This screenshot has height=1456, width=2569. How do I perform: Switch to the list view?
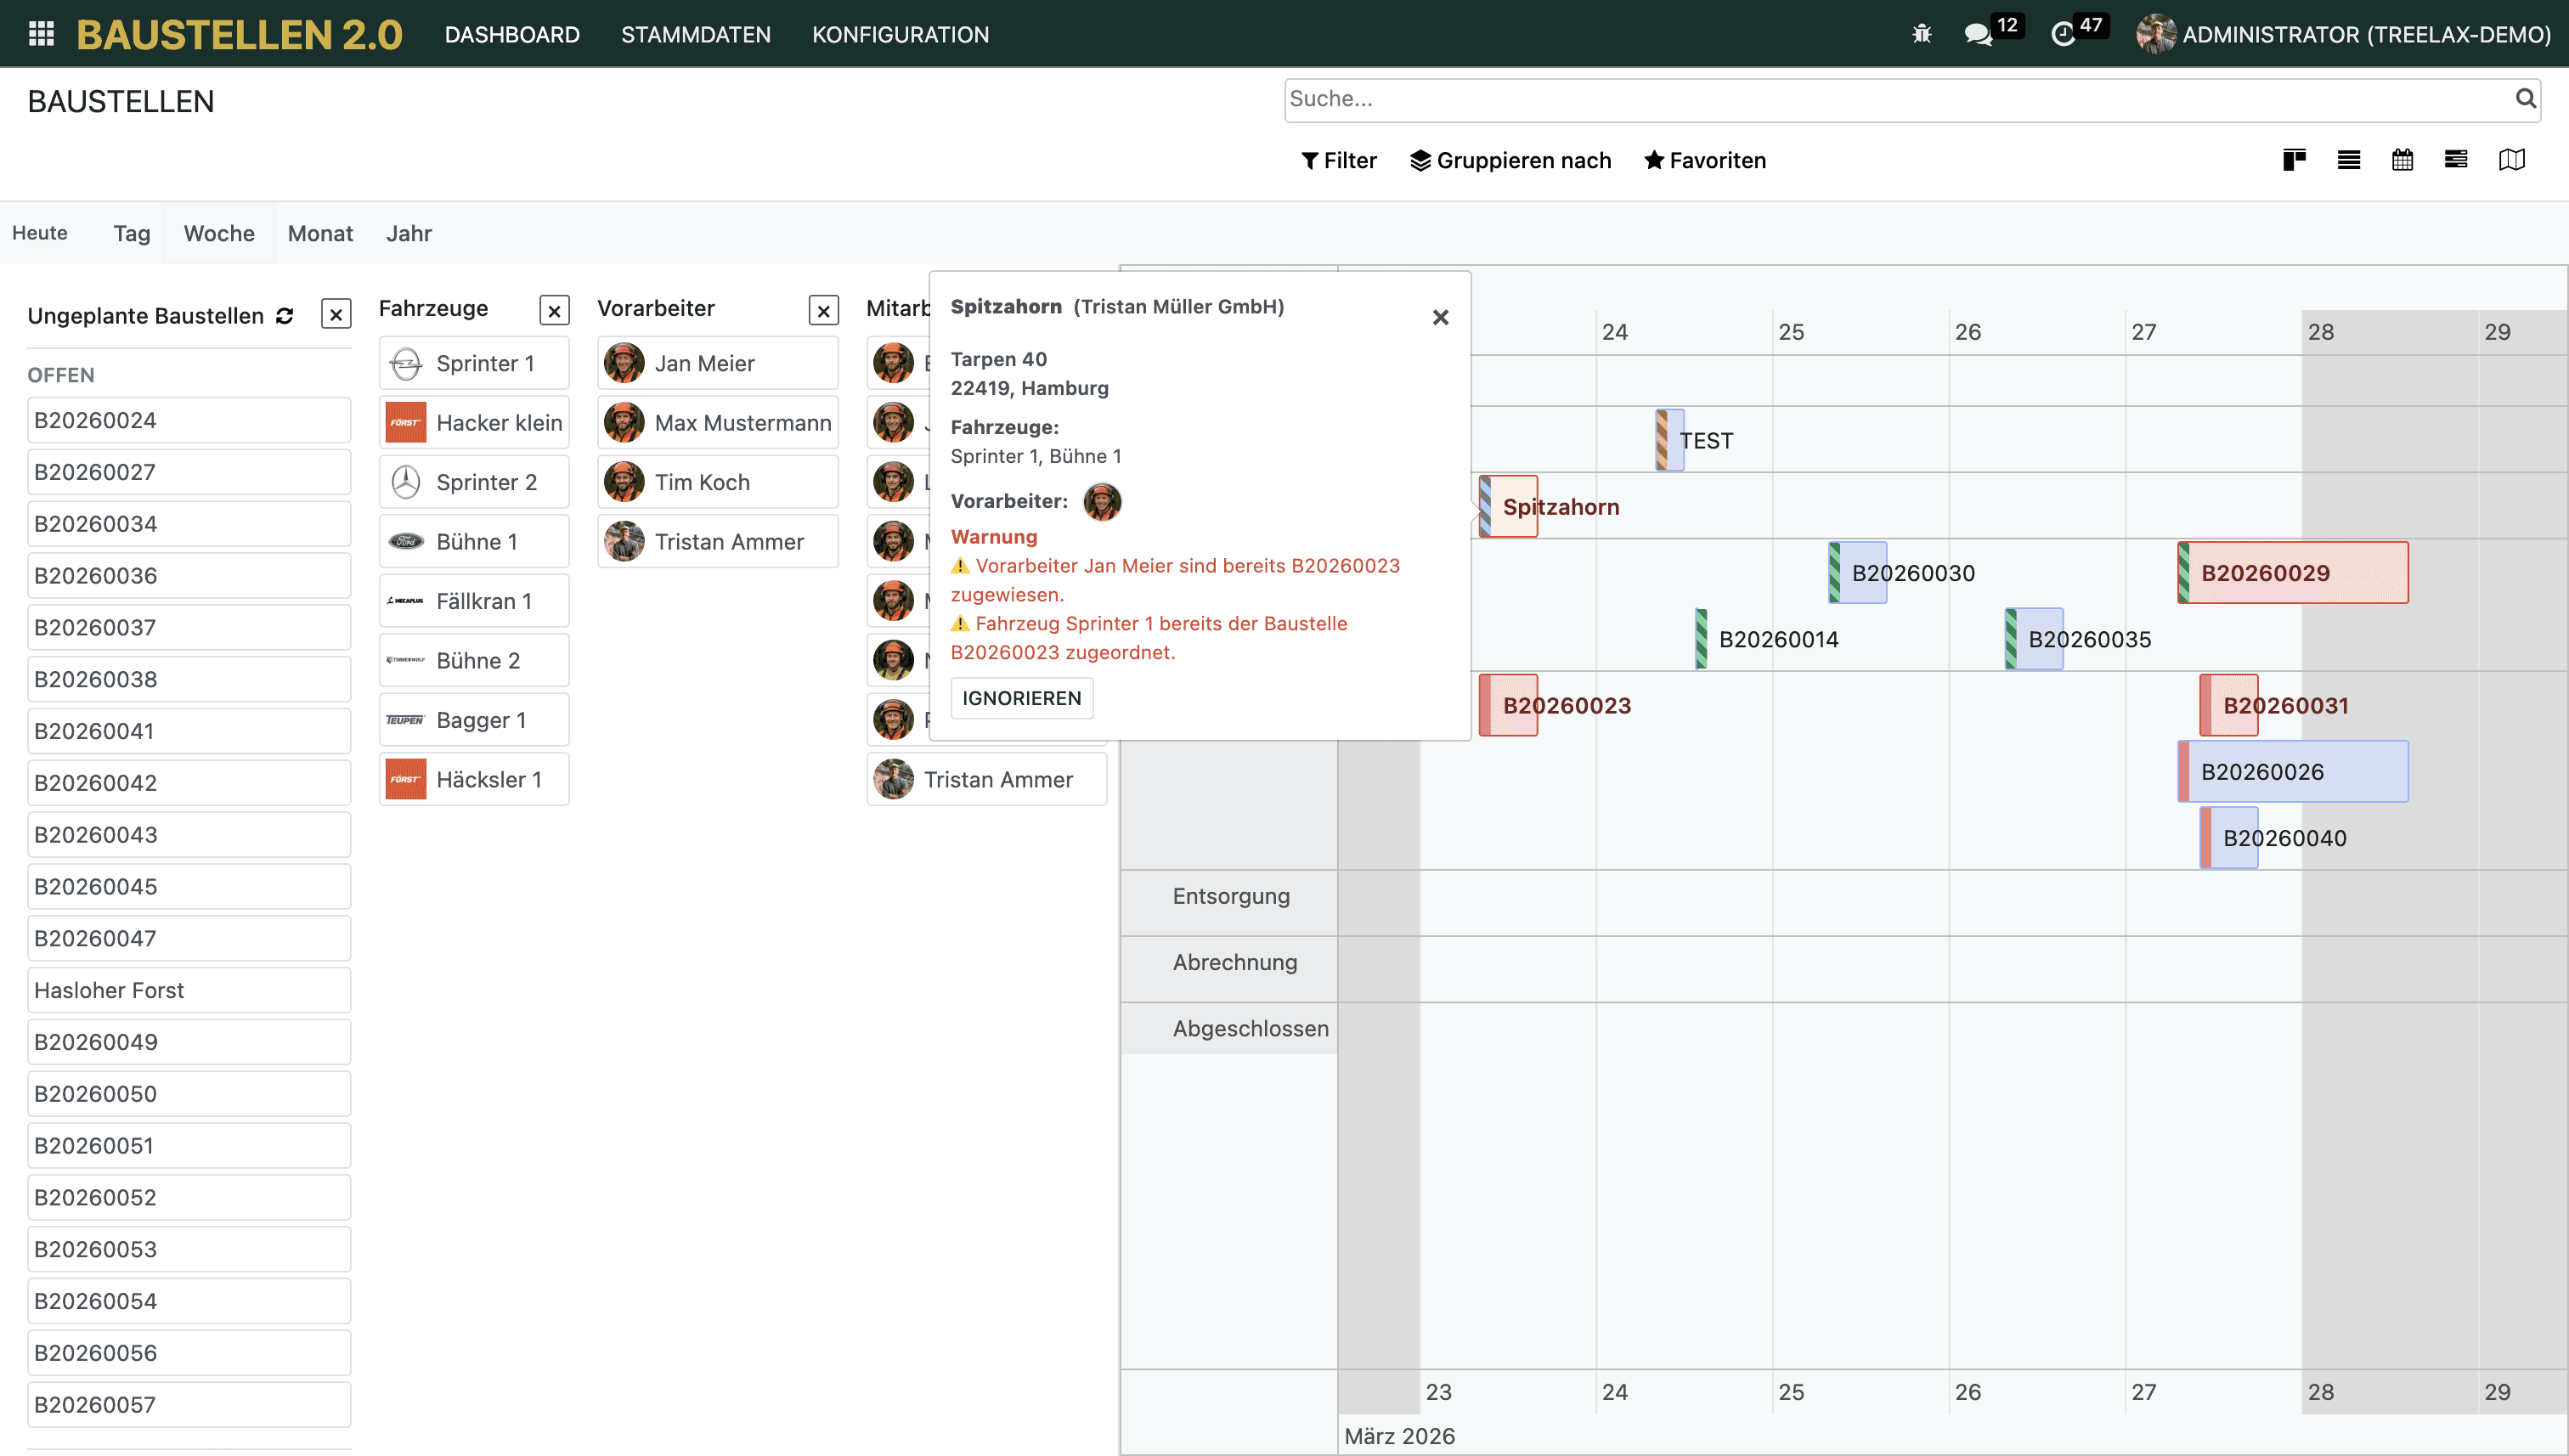tap(2348, 160)
